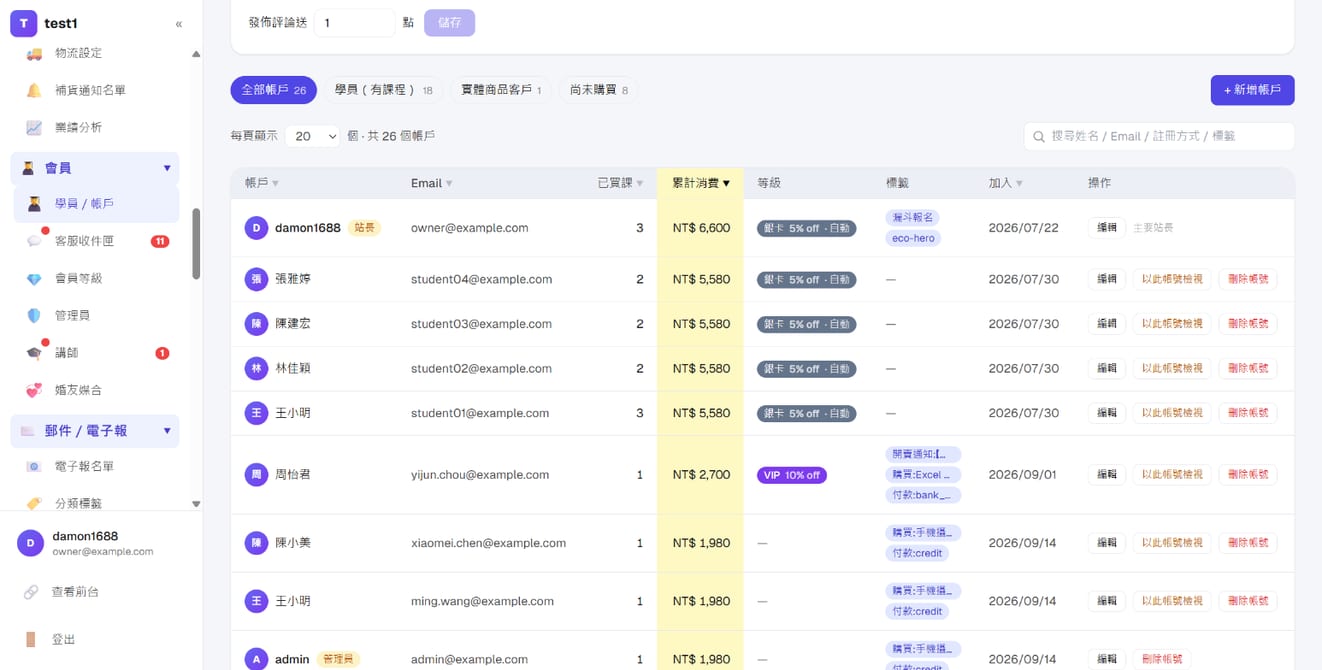This screenshot has width=1322, height=670.
Task: Click 刪除帳號 for 陳小美
Action: 1248,543
